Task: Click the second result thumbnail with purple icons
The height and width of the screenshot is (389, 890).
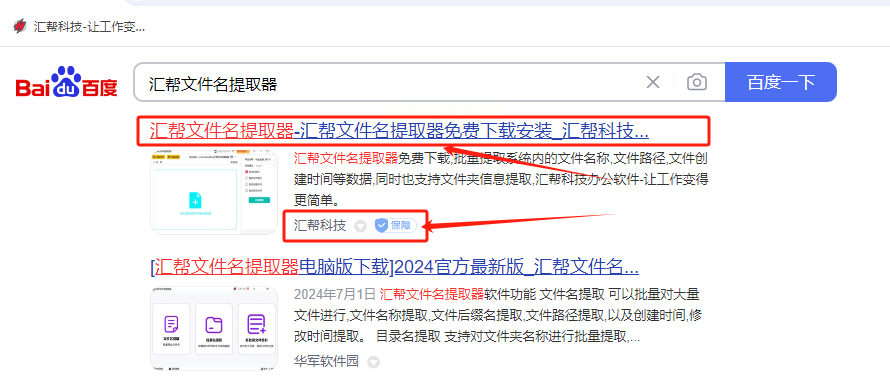Action: 214,328
